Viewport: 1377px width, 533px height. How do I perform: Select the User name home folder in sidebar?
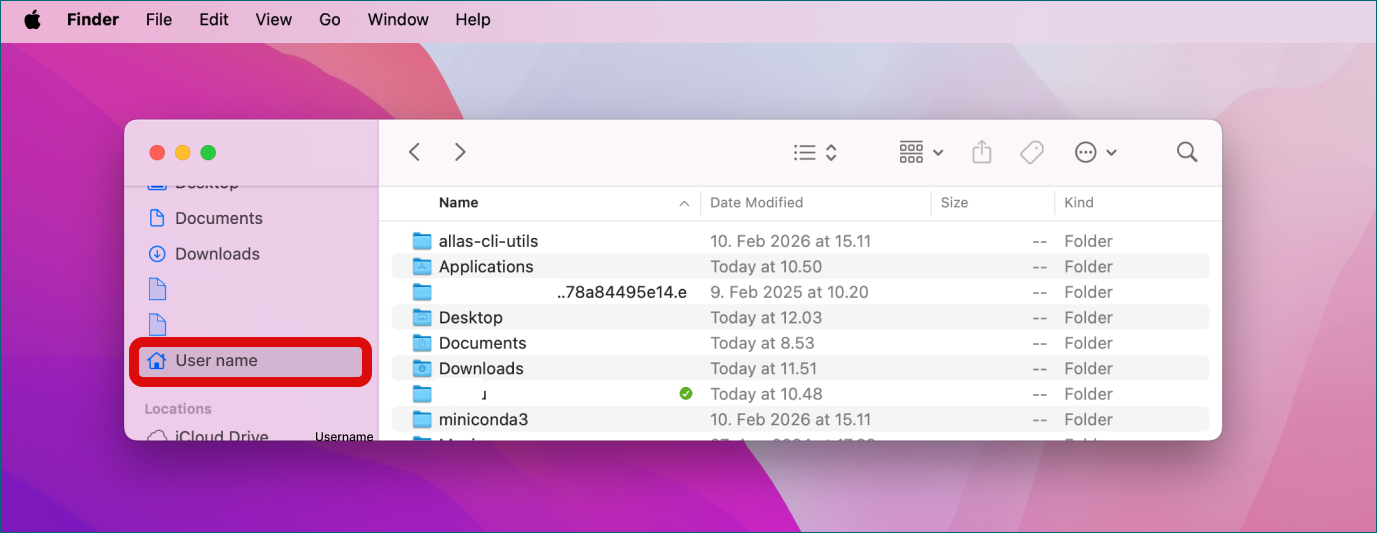click(x=250, y=361)
